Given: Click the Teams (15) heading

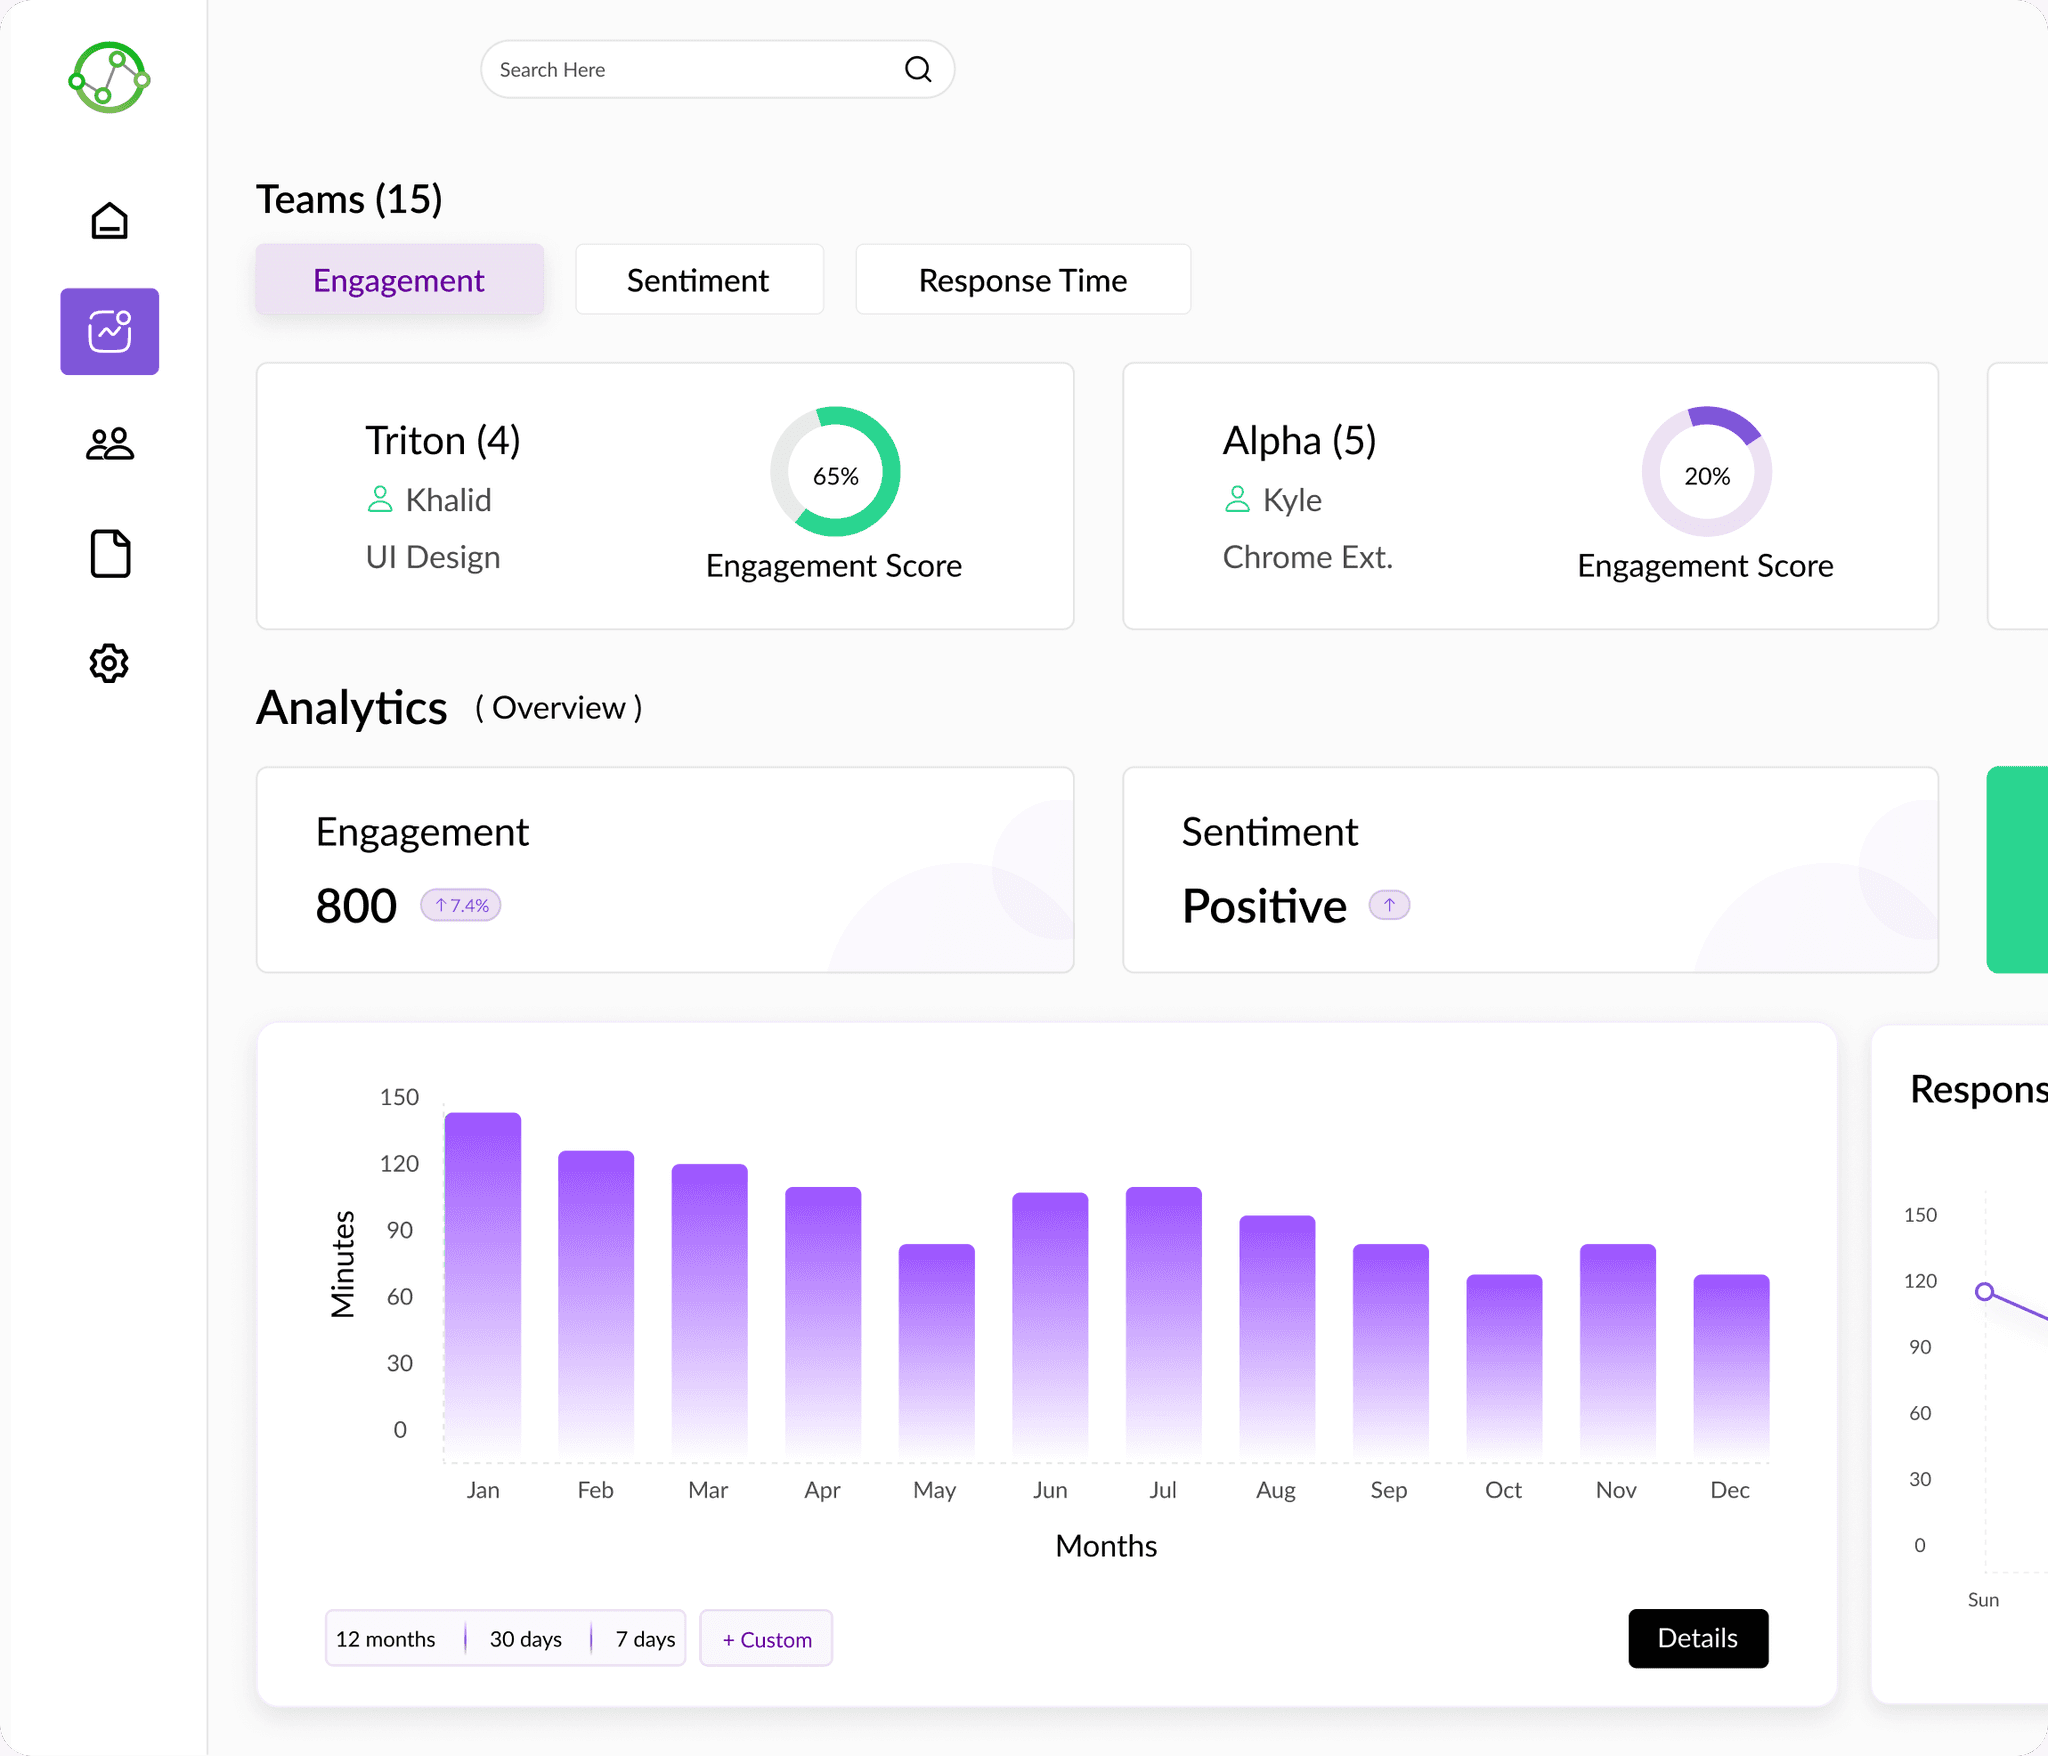Looking at the screenshot, I should coord(349,199).
